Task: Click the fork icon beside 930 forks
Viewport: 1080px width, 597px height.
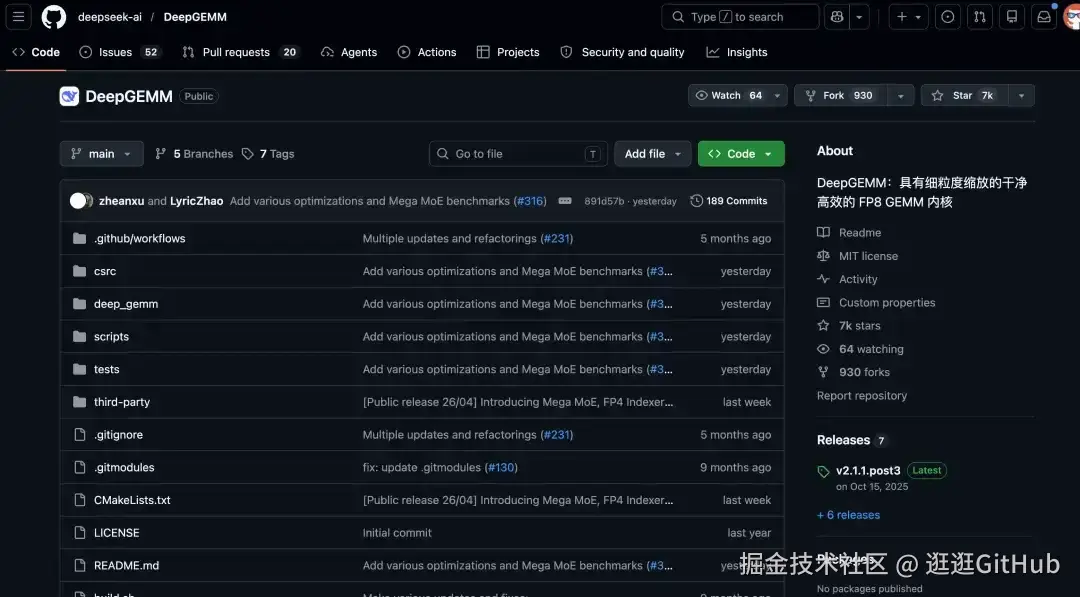Action: tap(823, 372)
